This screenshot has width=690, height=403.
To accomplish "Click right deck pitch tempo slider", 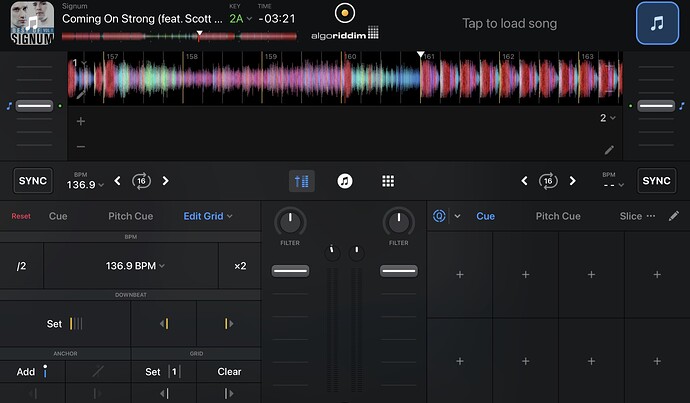I will pos(656,106).
